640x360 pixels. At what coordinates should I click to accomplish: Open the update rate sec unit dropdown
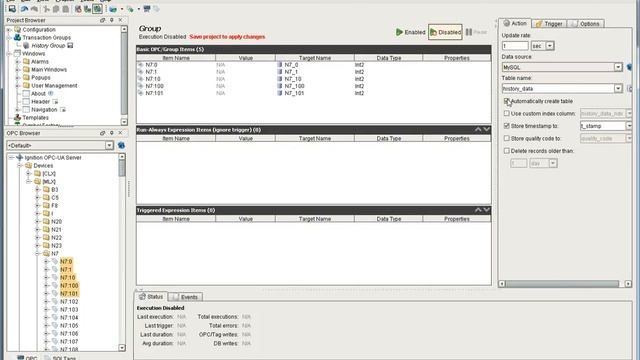pyautogui.click(x=550, y=46)
